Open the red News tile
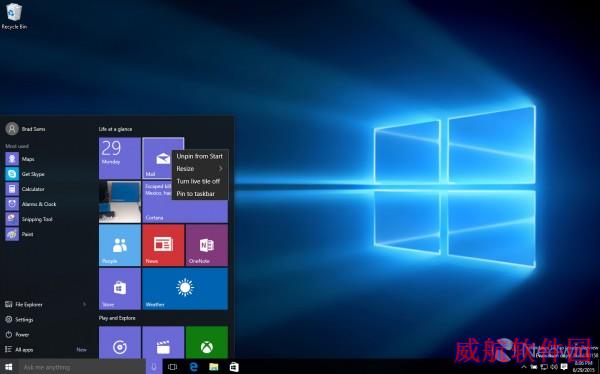The image size is (600, 374). (163, 245)
